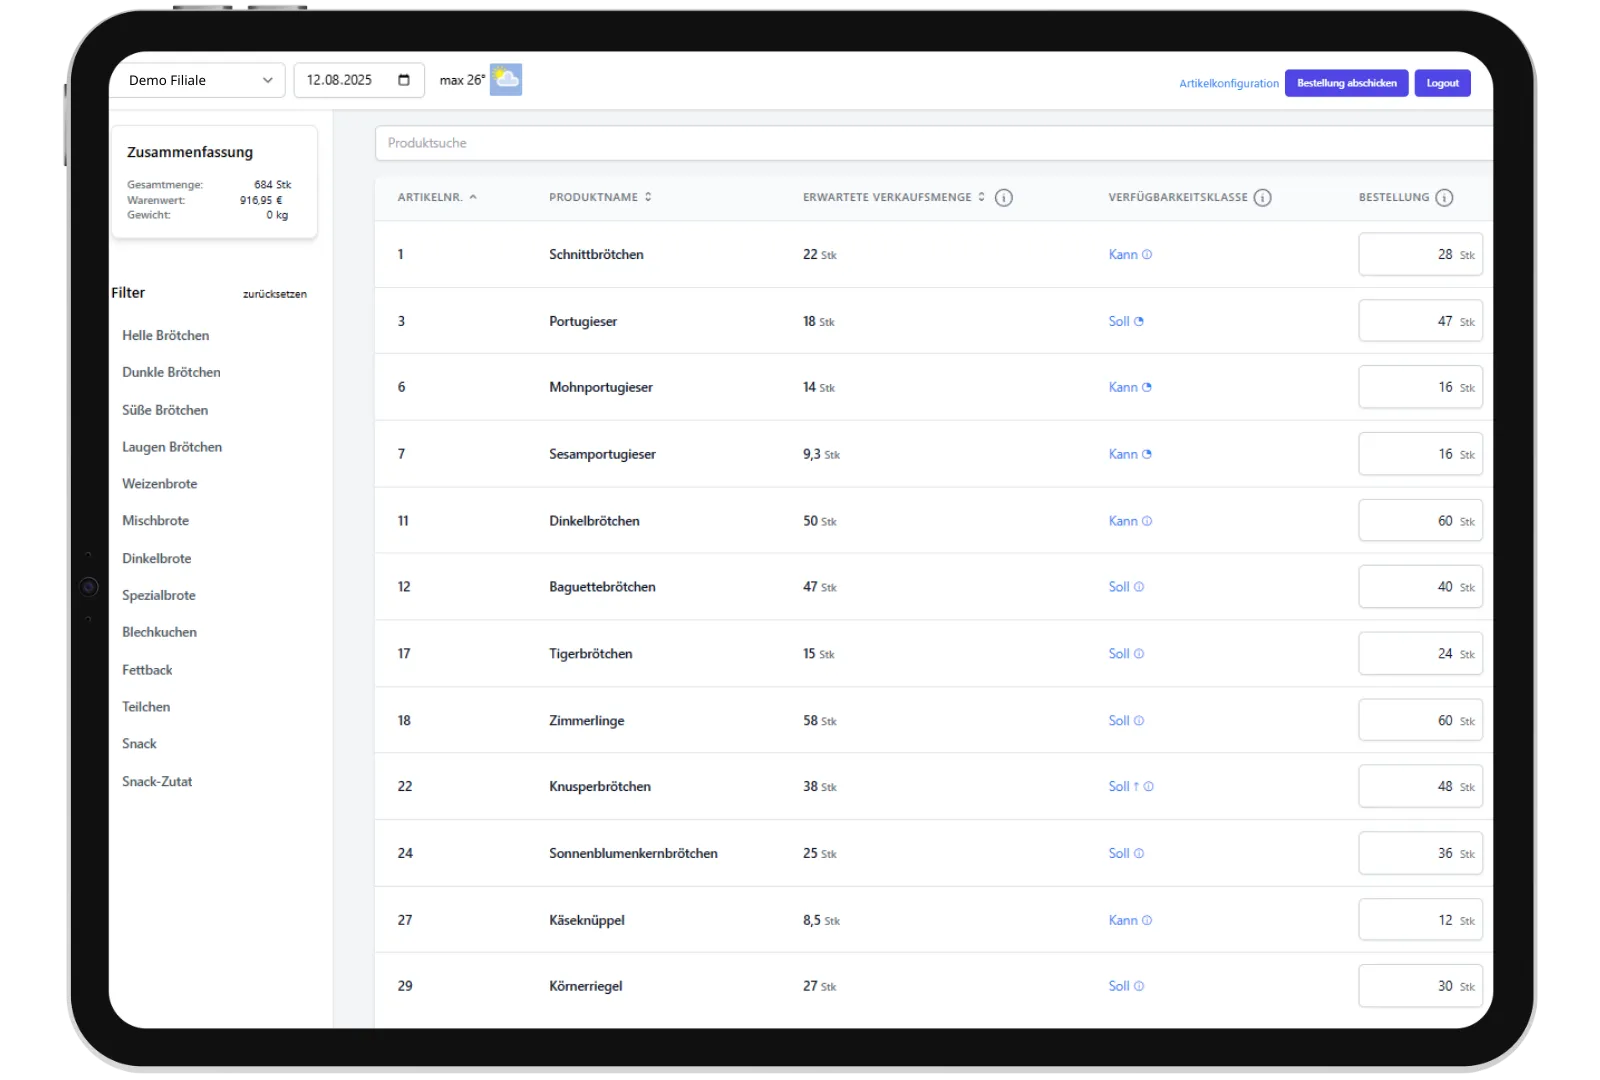Select the Teilchen filter
The width and height of the screenshot is (1600, 1080).
coord(146,707)
